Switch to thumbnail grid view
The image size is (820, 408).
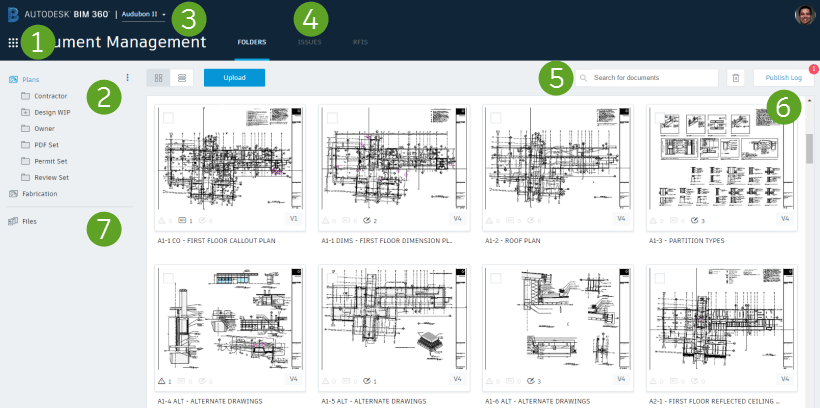[158, 78]
